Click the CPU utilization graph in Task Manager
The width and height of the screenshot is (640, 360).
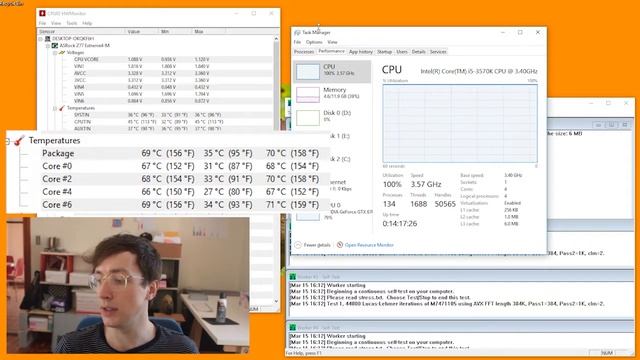coord(460,124)
